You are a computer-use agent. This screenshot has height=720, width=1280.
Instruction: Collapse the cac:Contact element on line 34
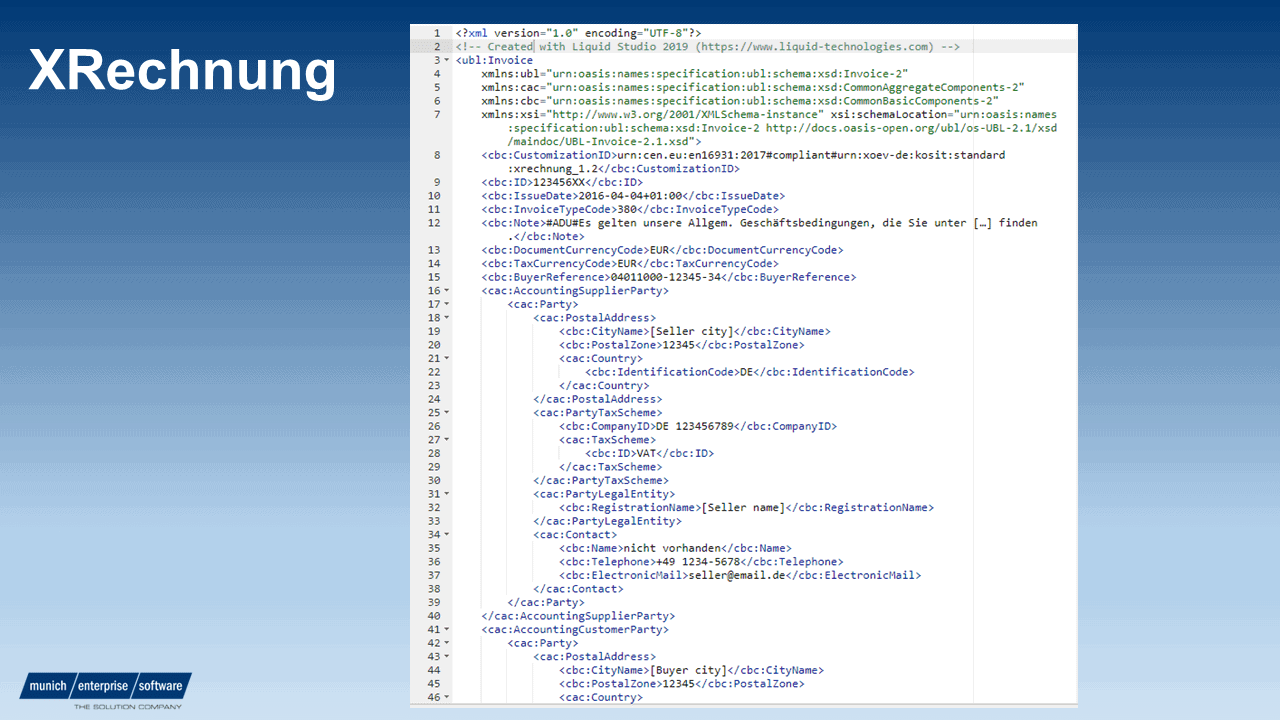(x=446, y=535)
